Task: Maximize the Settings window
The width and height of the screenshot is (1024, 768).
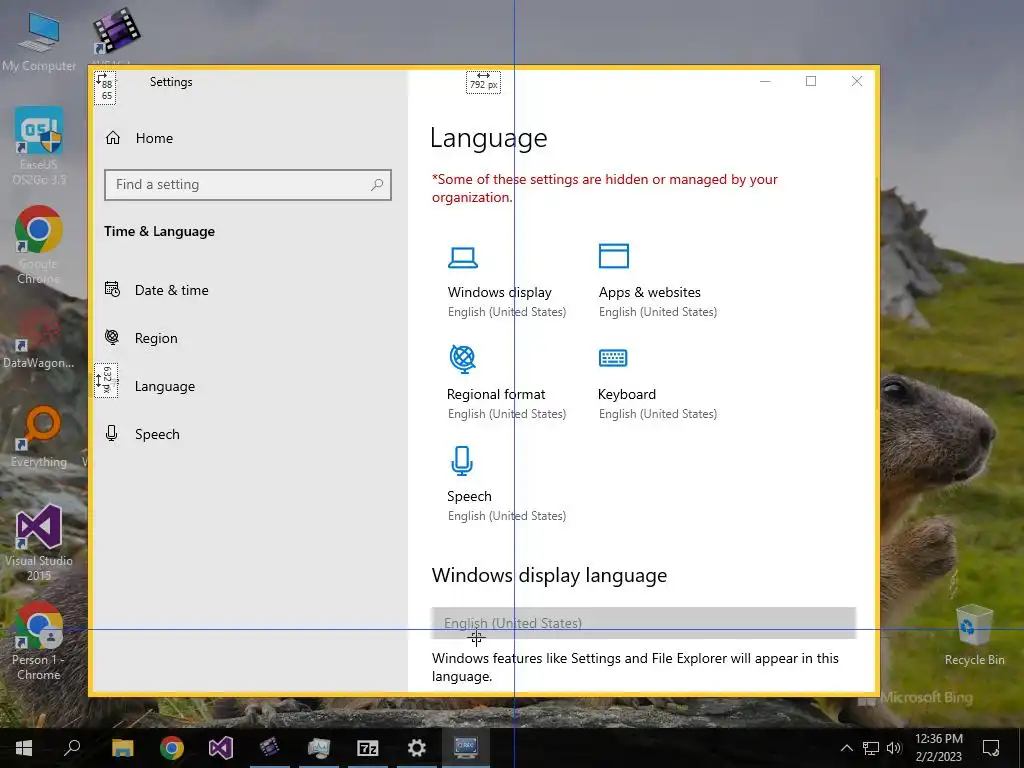Action: [811, 81]
